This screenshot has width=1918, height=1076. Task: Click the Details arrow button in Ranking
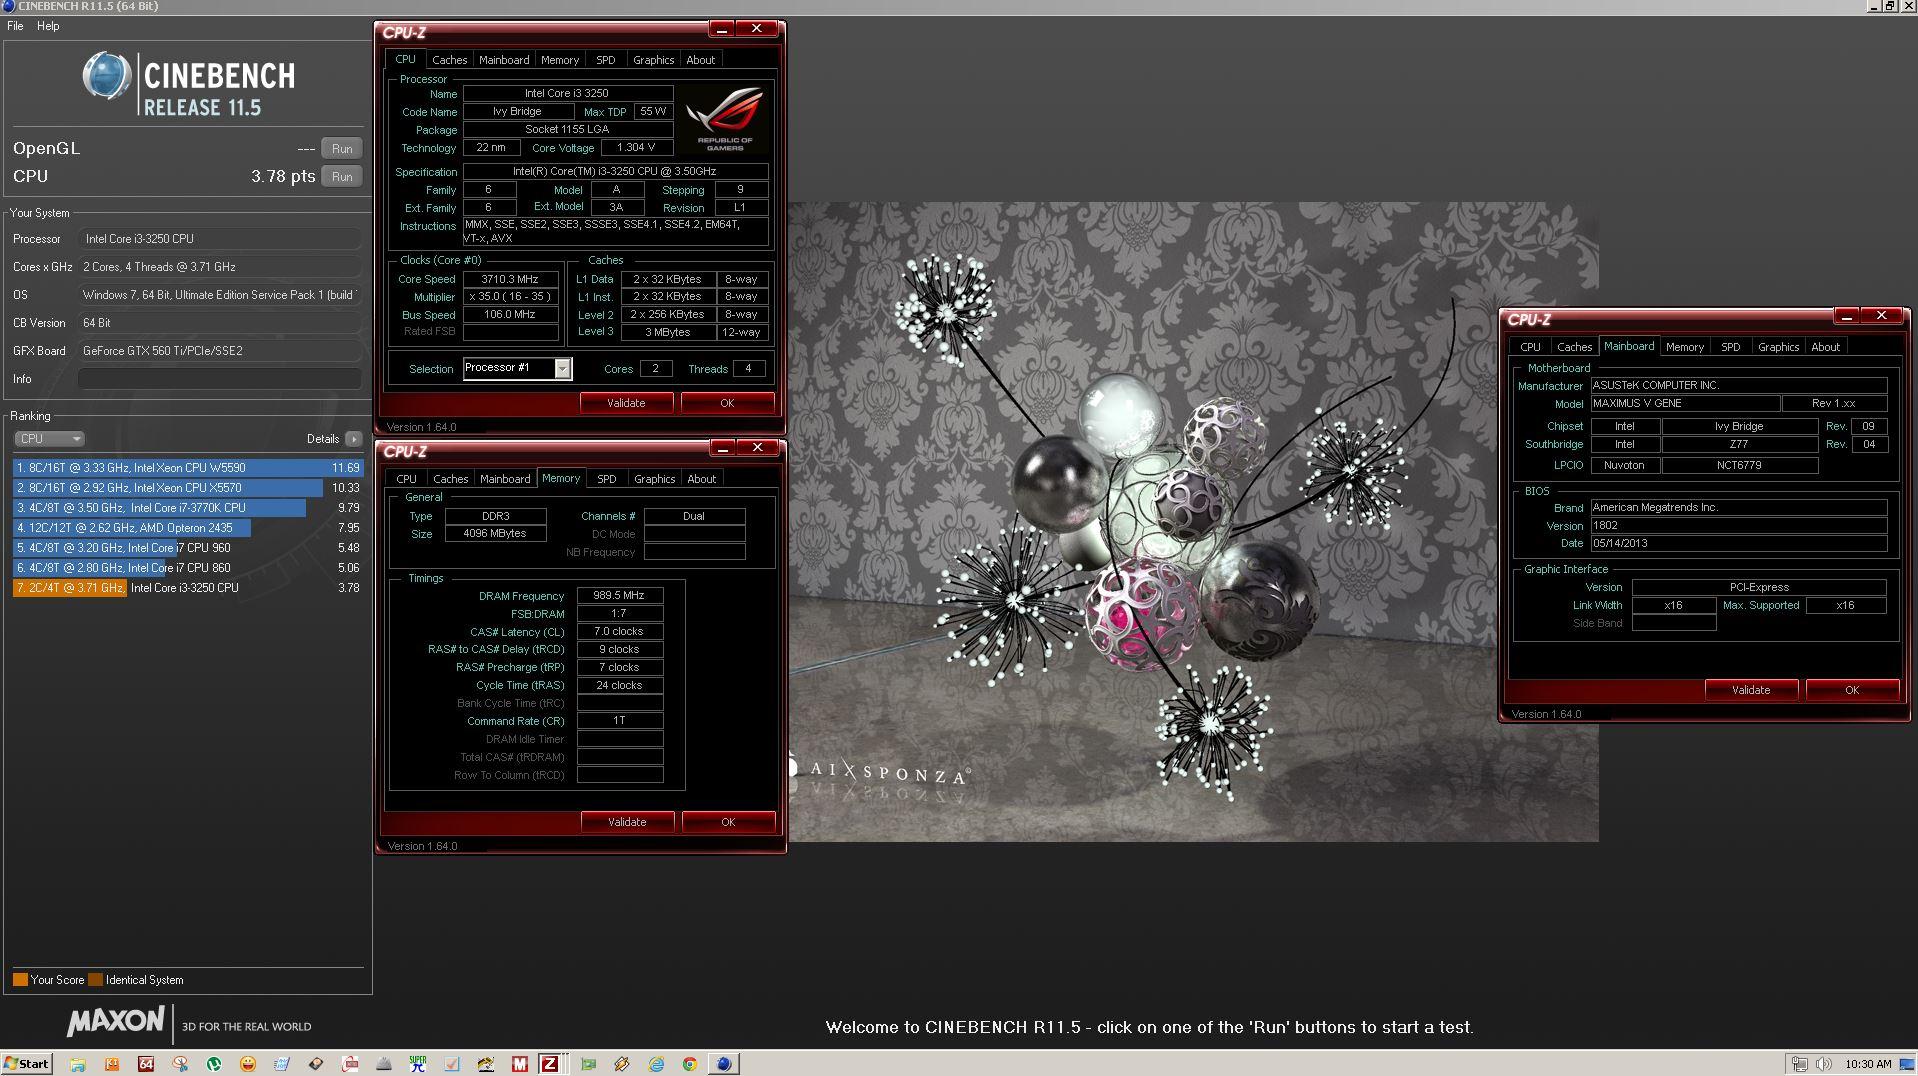353,439
